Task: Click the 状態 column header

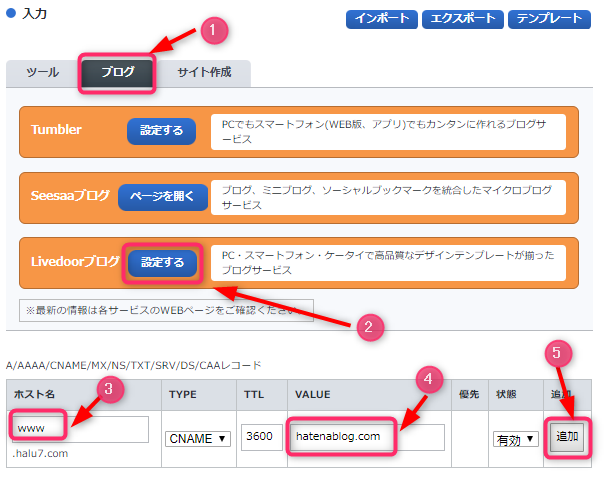Action: coord(506,395)
